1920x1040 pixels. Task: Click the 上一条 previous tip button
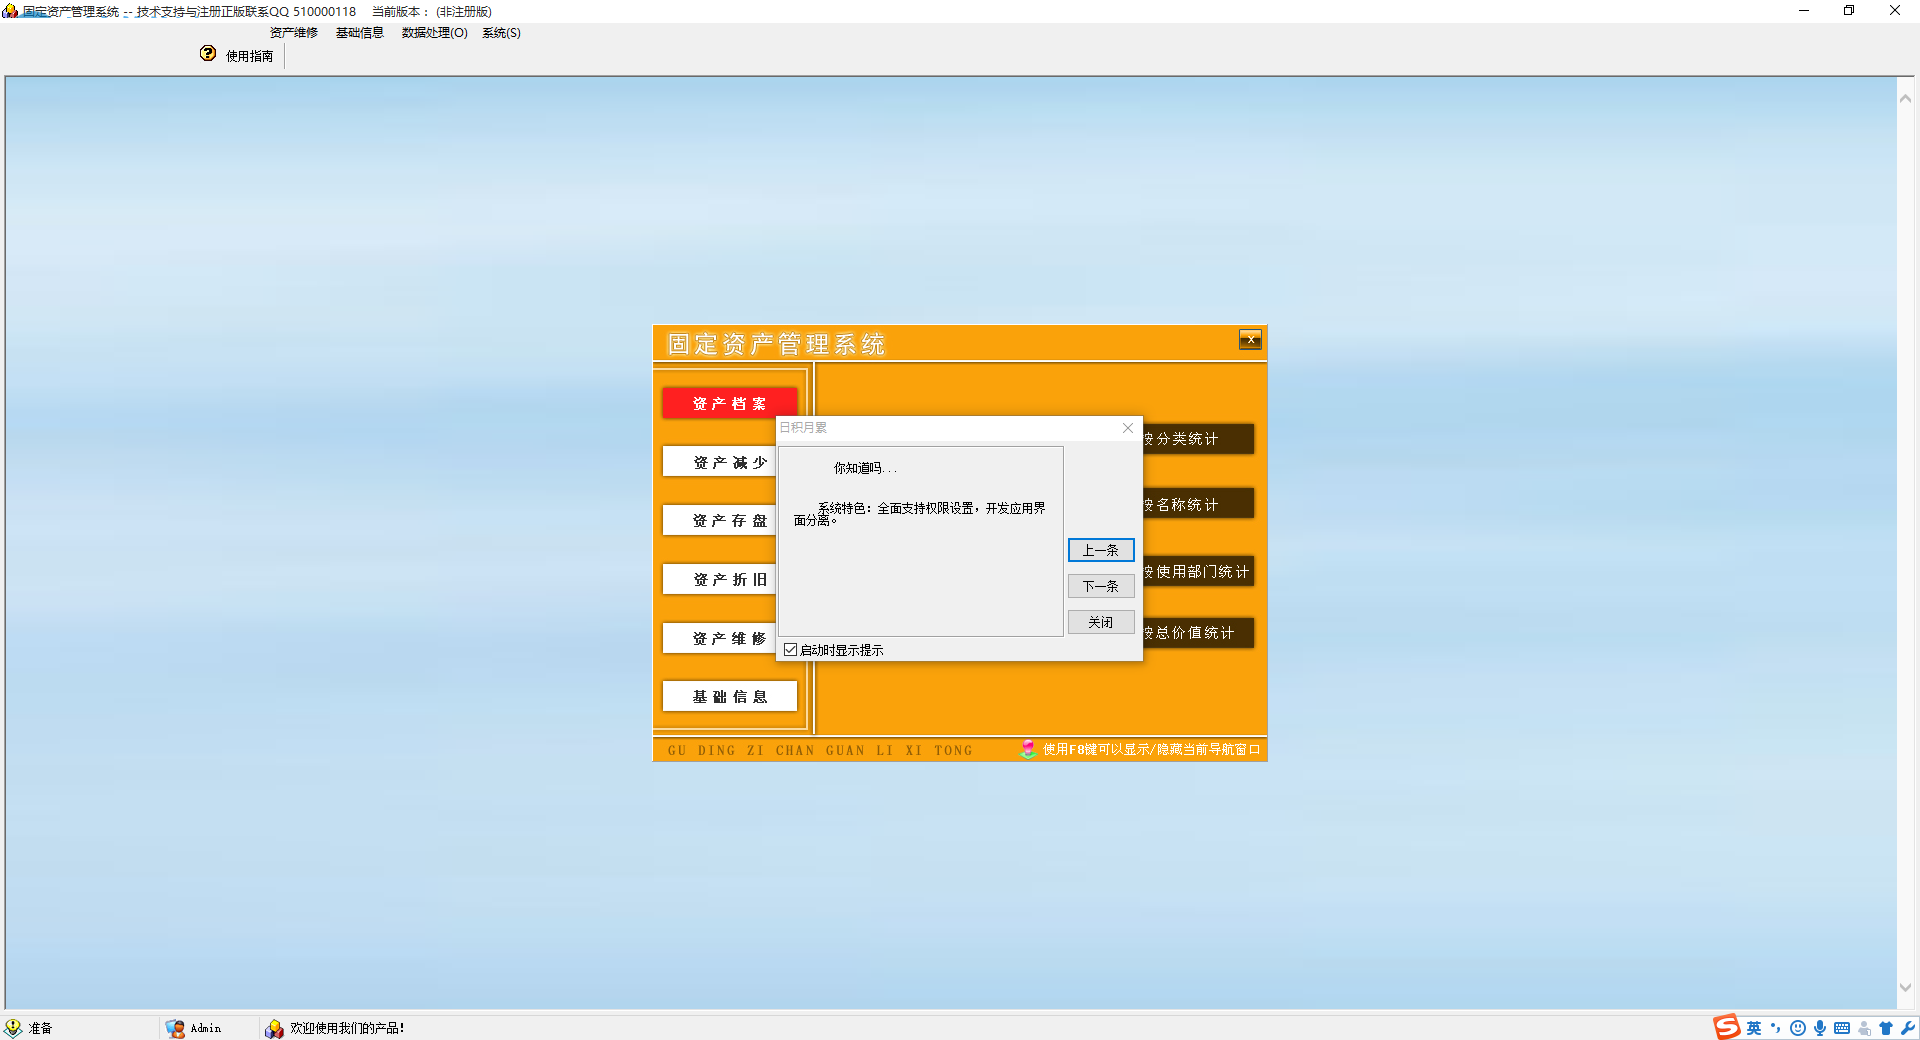click(1100, 550)
